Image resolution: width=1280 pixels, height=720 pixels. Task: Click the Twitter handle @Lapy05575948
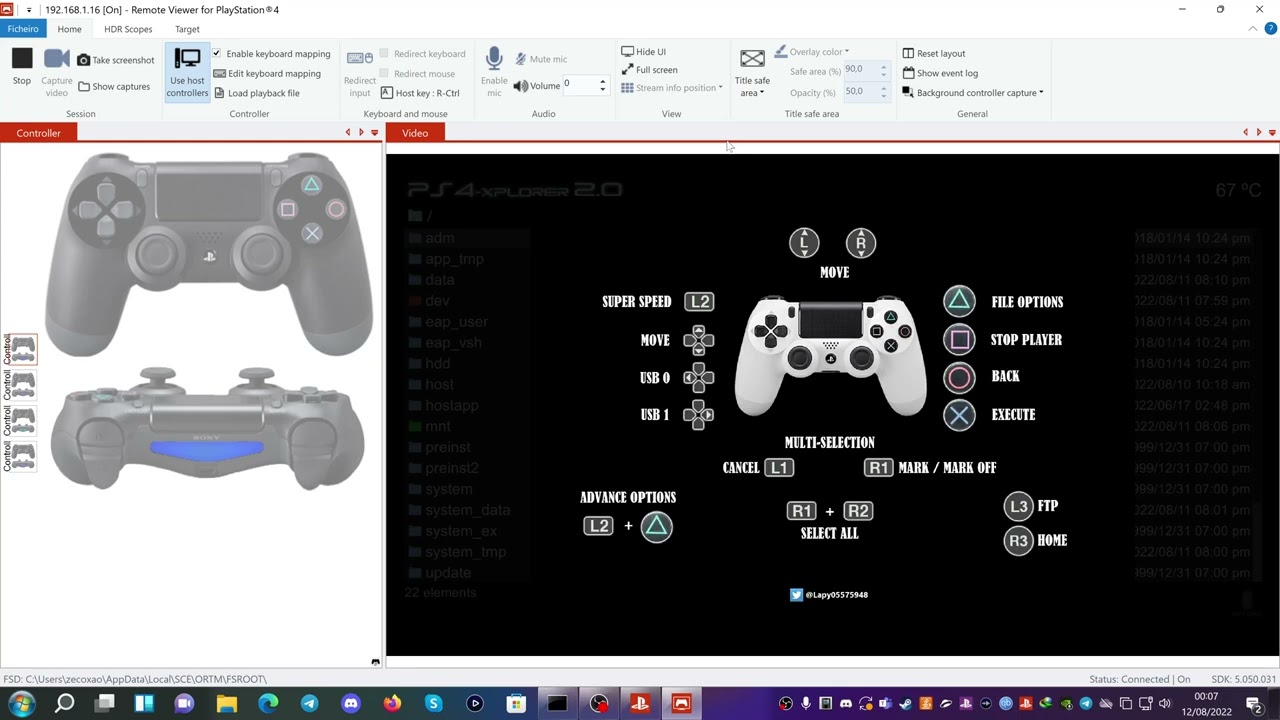[836, 595]
